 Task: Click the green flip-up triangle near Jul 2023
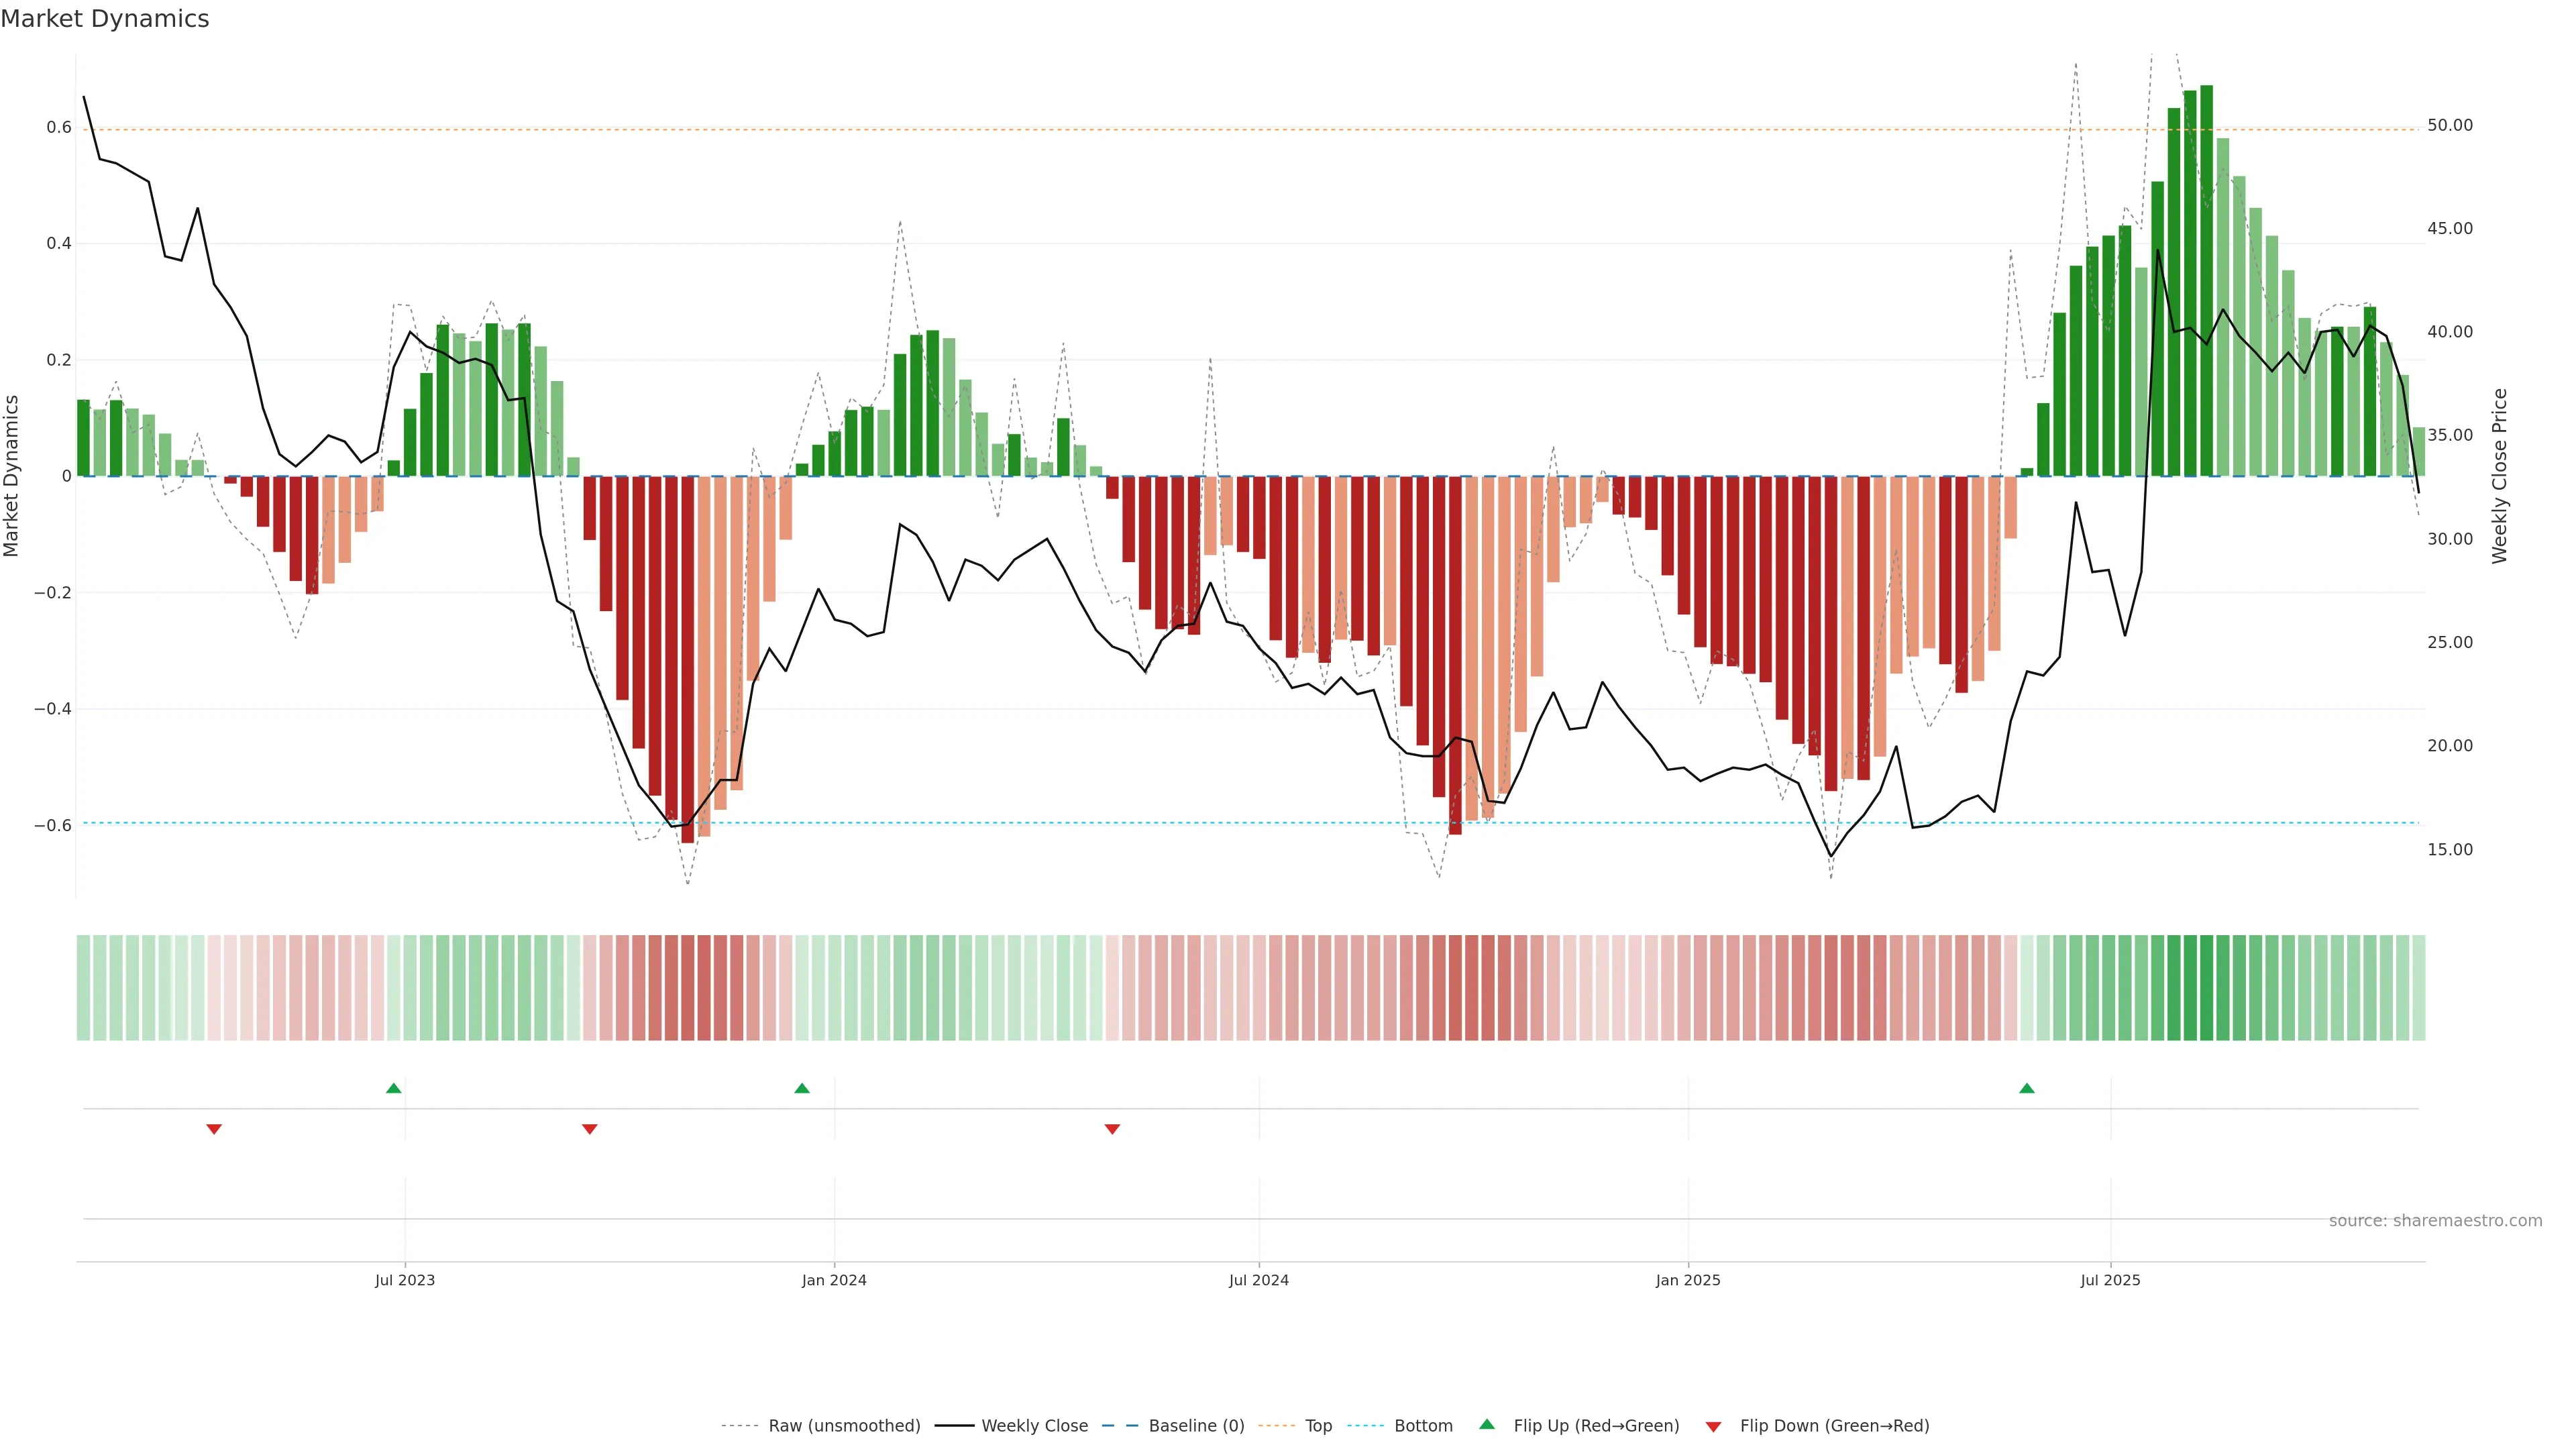pos(394,1088)
